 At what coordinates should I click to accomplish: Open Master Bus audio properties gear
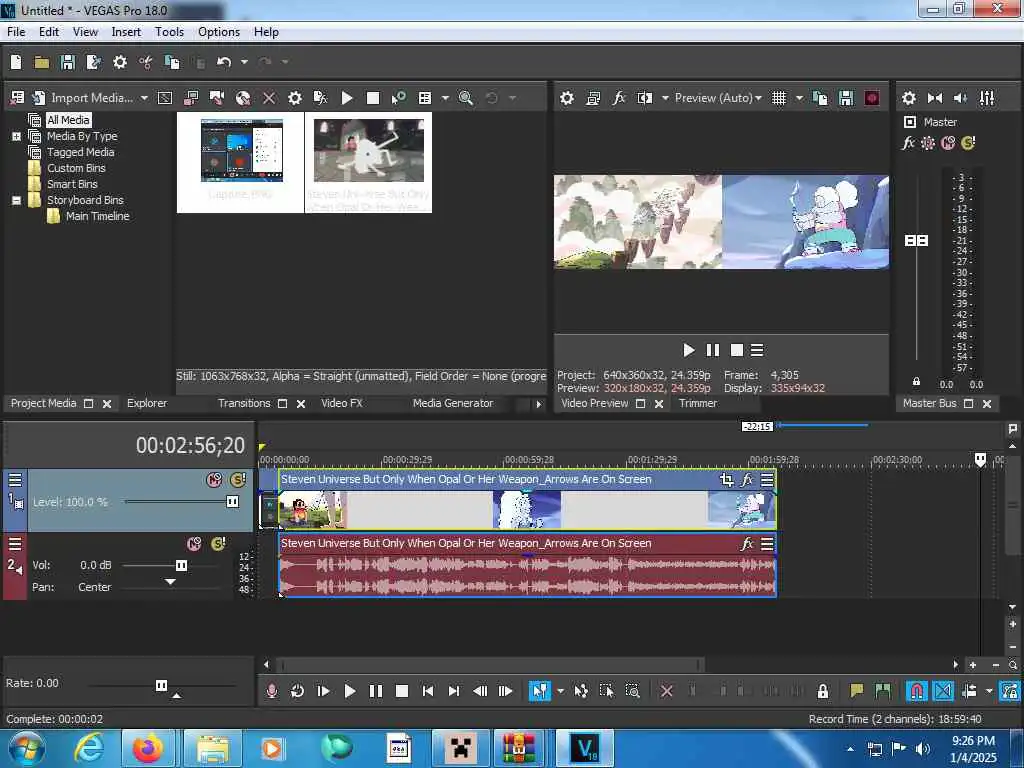point(909,98)
